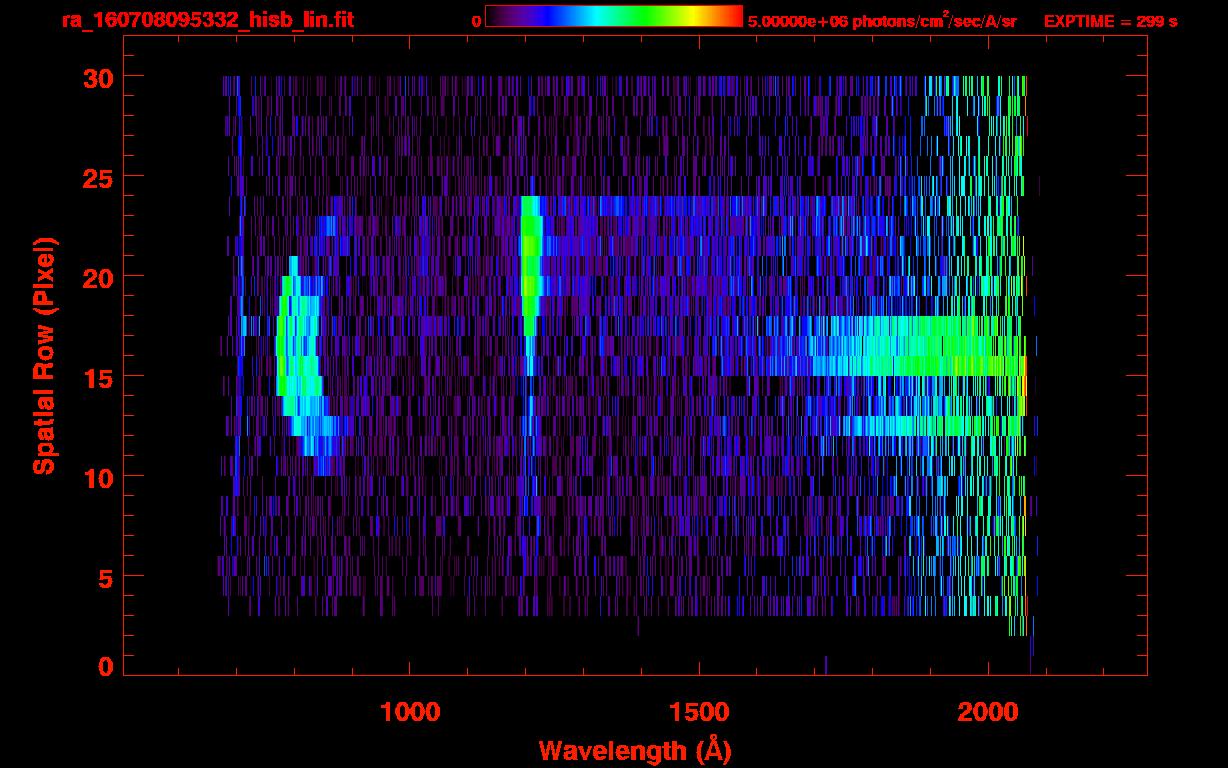
Task: Click the 1000 wavelength tick label
Action: tap(410, 712)
